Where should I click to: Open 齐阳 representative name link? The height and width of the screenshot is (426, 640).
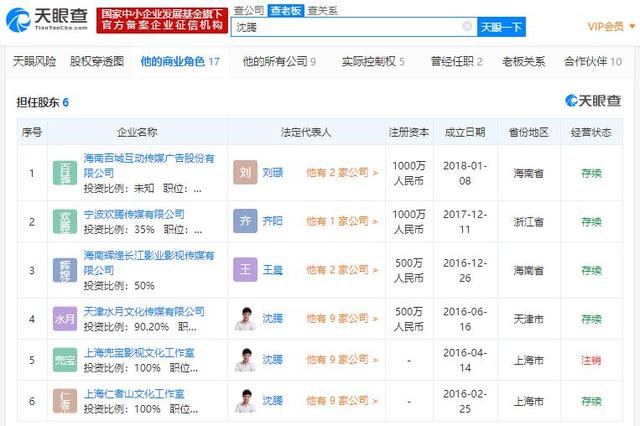(x=273, y=221)
